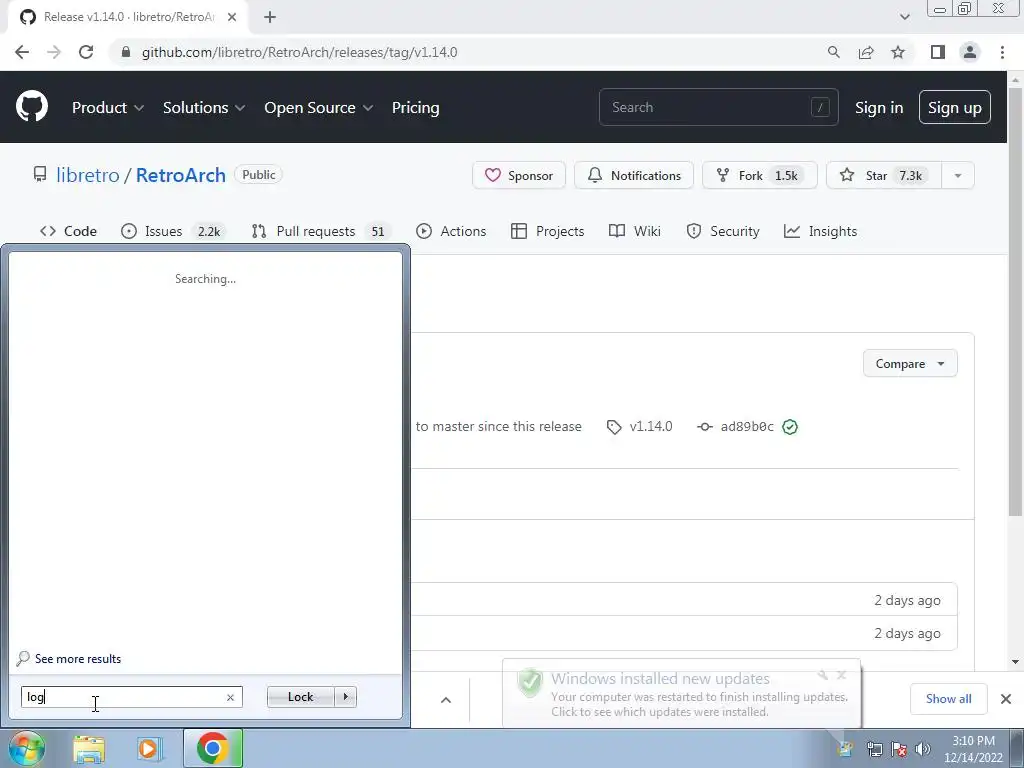Click the network tray icon

[x=874, y=749]
